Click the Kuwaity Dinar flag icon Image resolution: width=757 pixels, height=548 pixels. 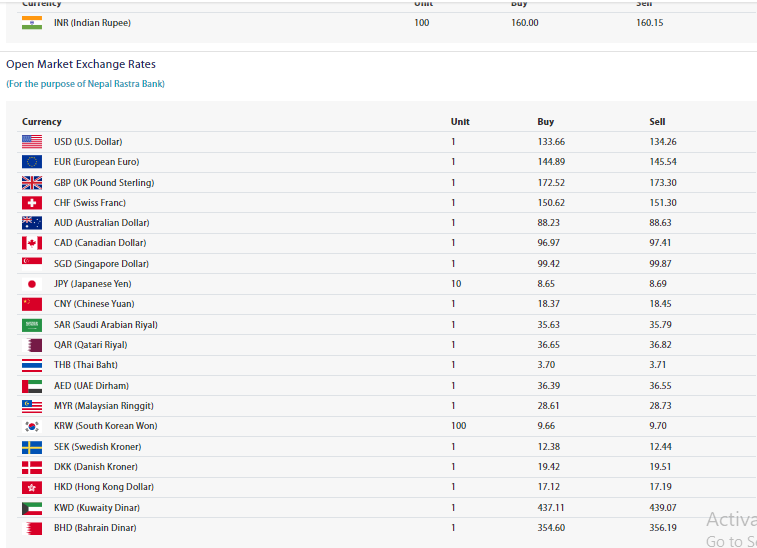32,508
